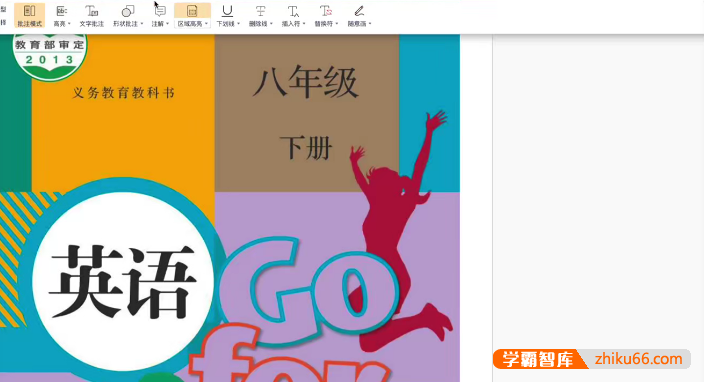Select the 随意画 freehand draw icon
The height and width of the screenshot is (382, 704).
click(359, 11)
